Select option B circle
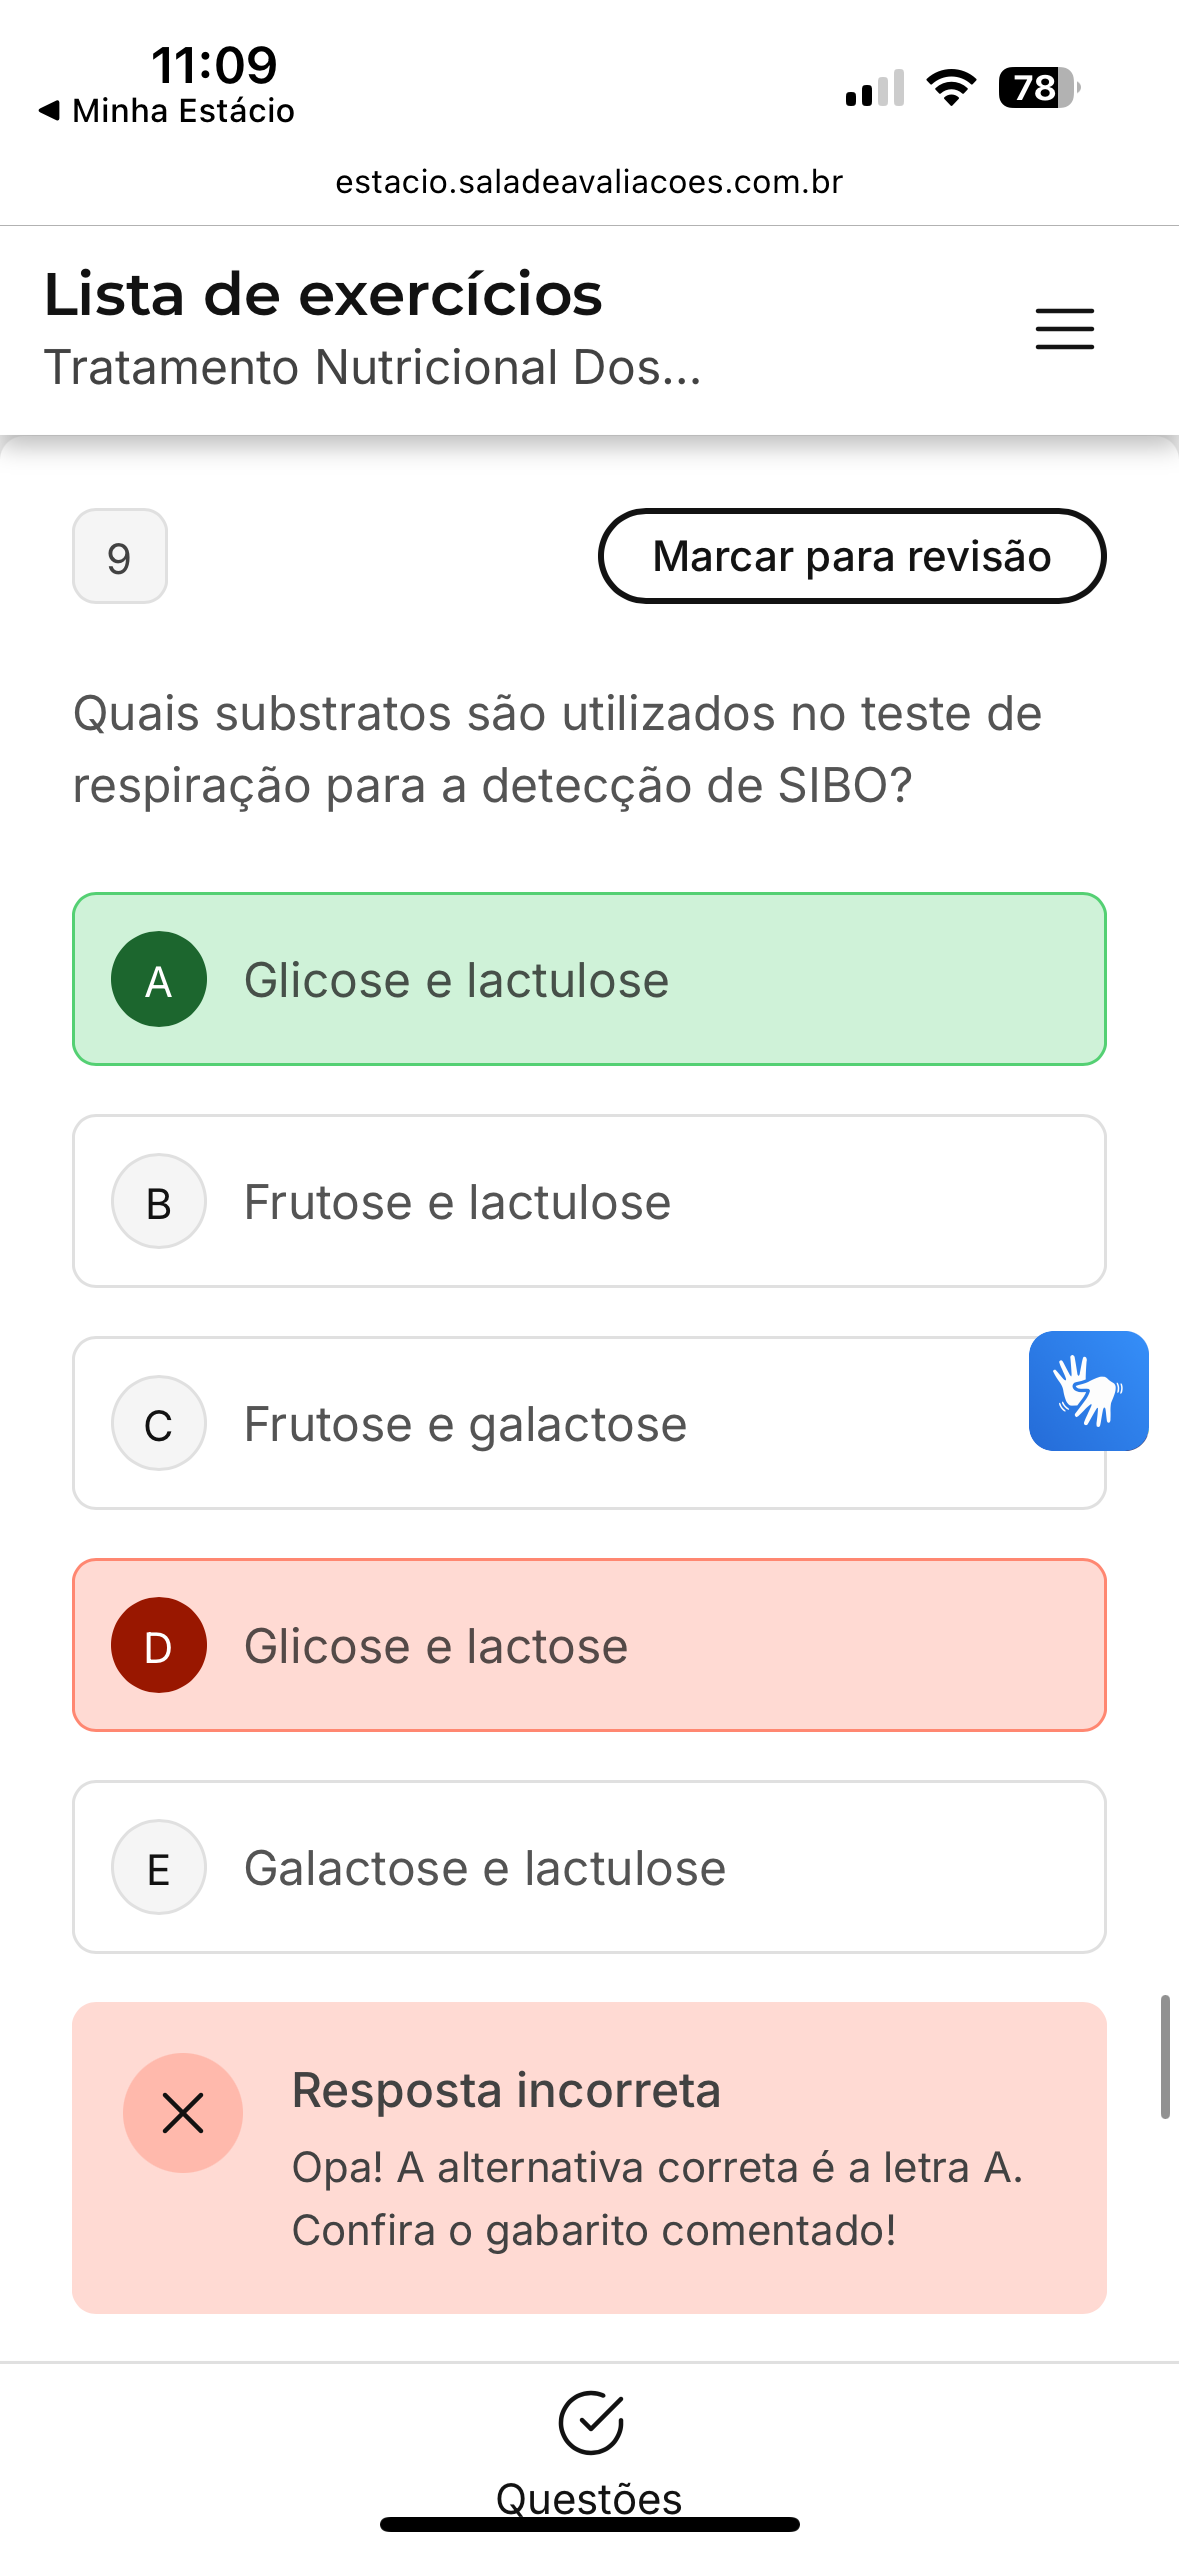This screenshot has width=1179, height=2556. pos(159,1201)
